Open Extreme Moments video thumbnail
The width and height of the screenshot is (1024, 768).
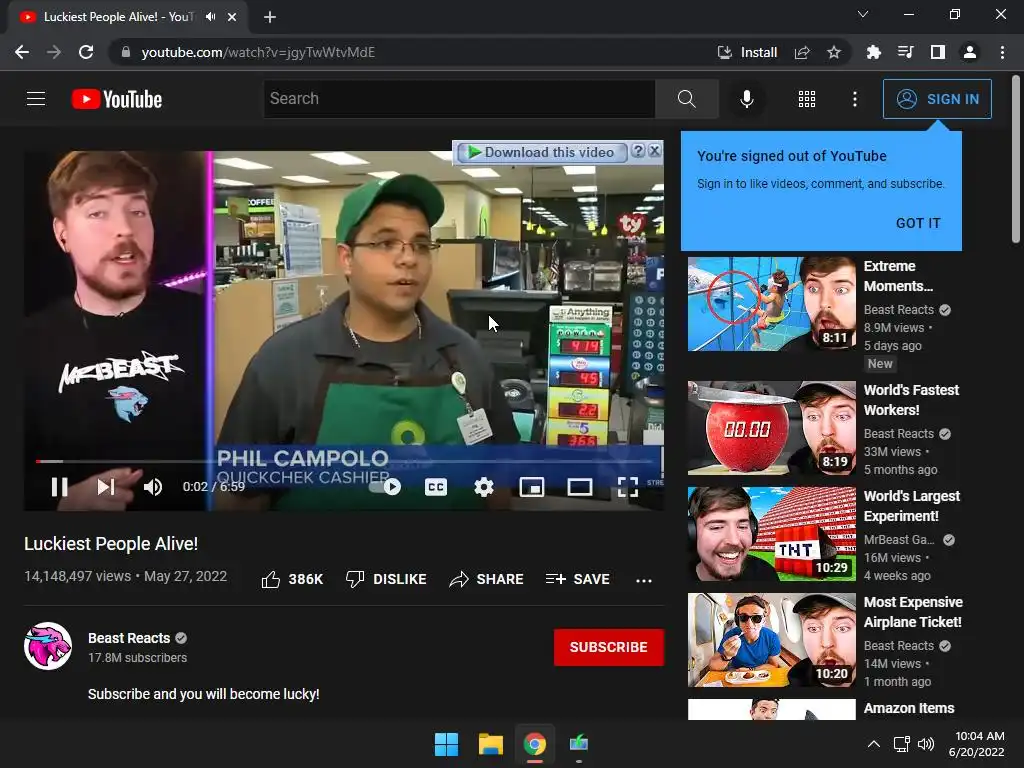pos(771,304)
